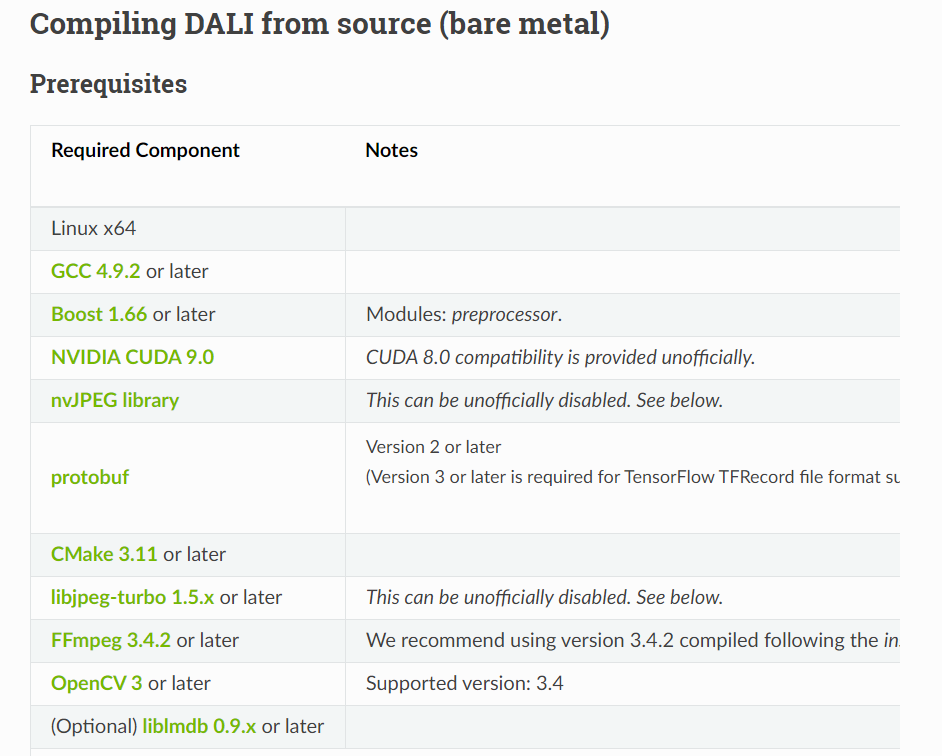Viewport: 942px width, 756px height.
Task: Click the Linux x64 table cell
Action: point(94,229)
